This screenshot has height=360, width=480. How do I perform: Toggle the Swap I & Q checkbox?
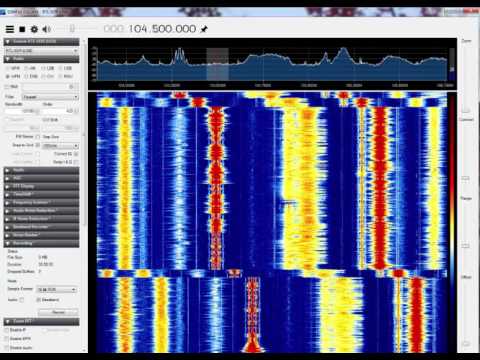tap(76, 162)
